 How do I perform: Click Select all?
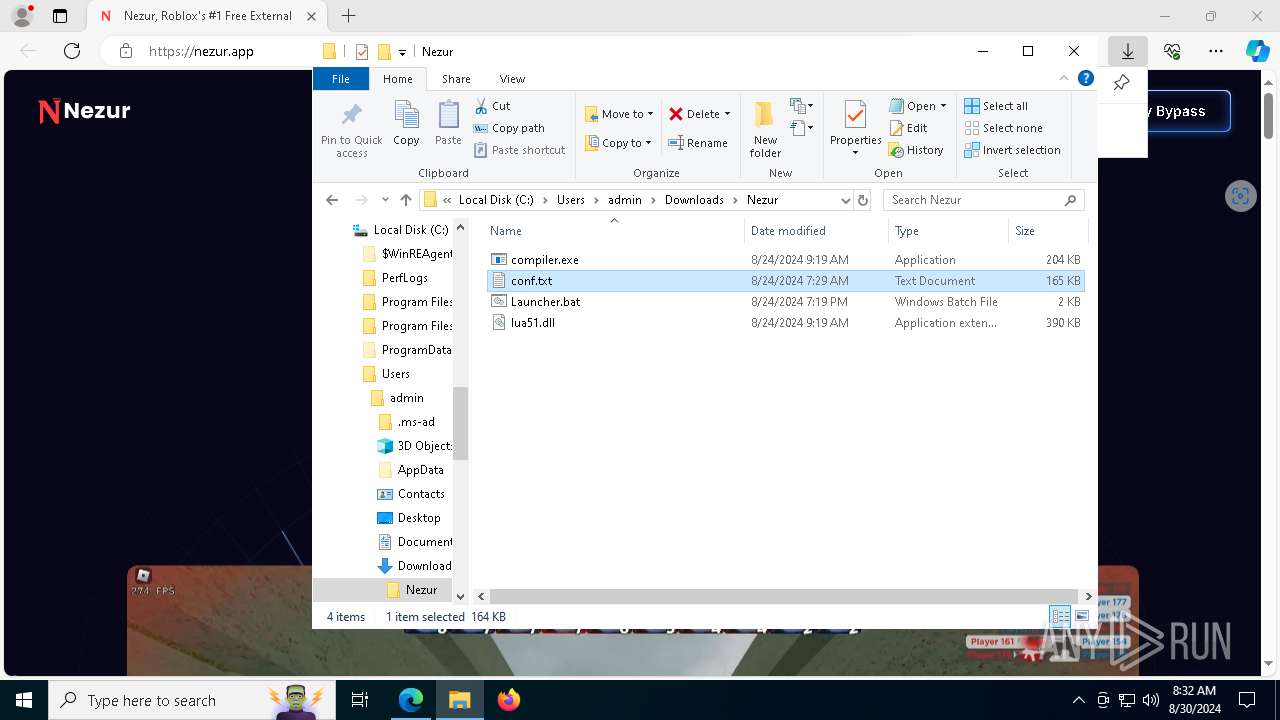pos(996,106)
